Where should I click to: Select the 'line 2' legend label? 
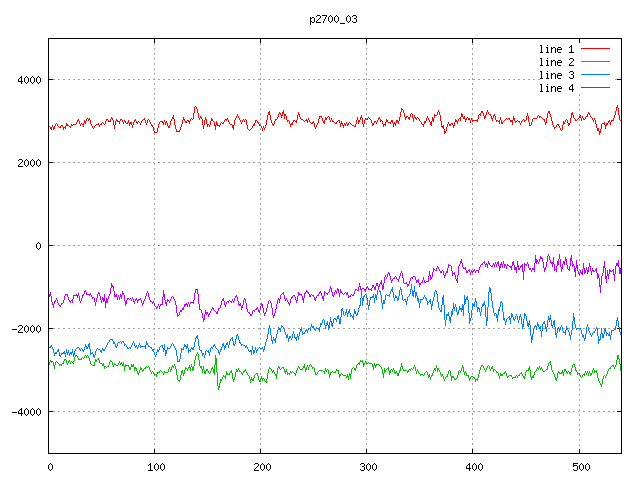click(556, 62)
